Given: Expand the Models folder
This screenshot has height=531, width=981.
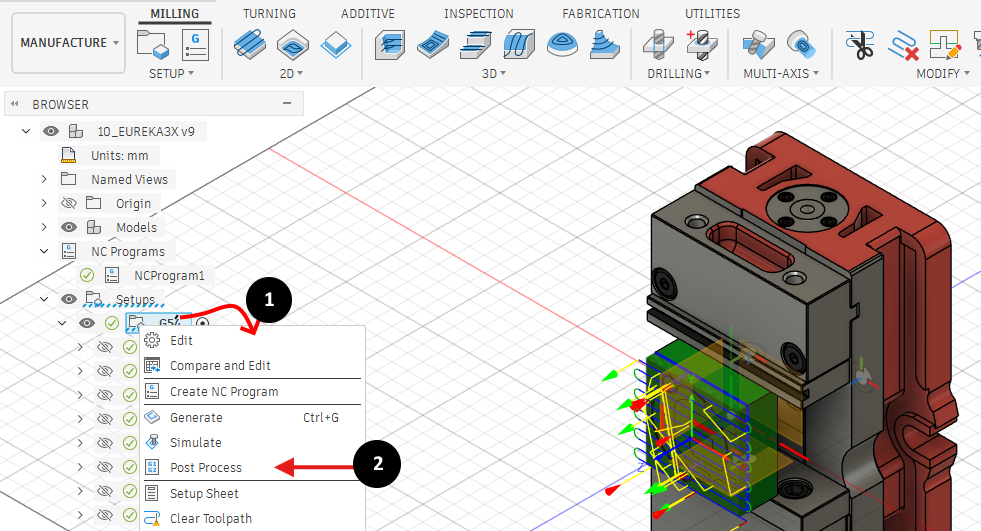Looking at the screenshot, I should [x=44, y=227].
